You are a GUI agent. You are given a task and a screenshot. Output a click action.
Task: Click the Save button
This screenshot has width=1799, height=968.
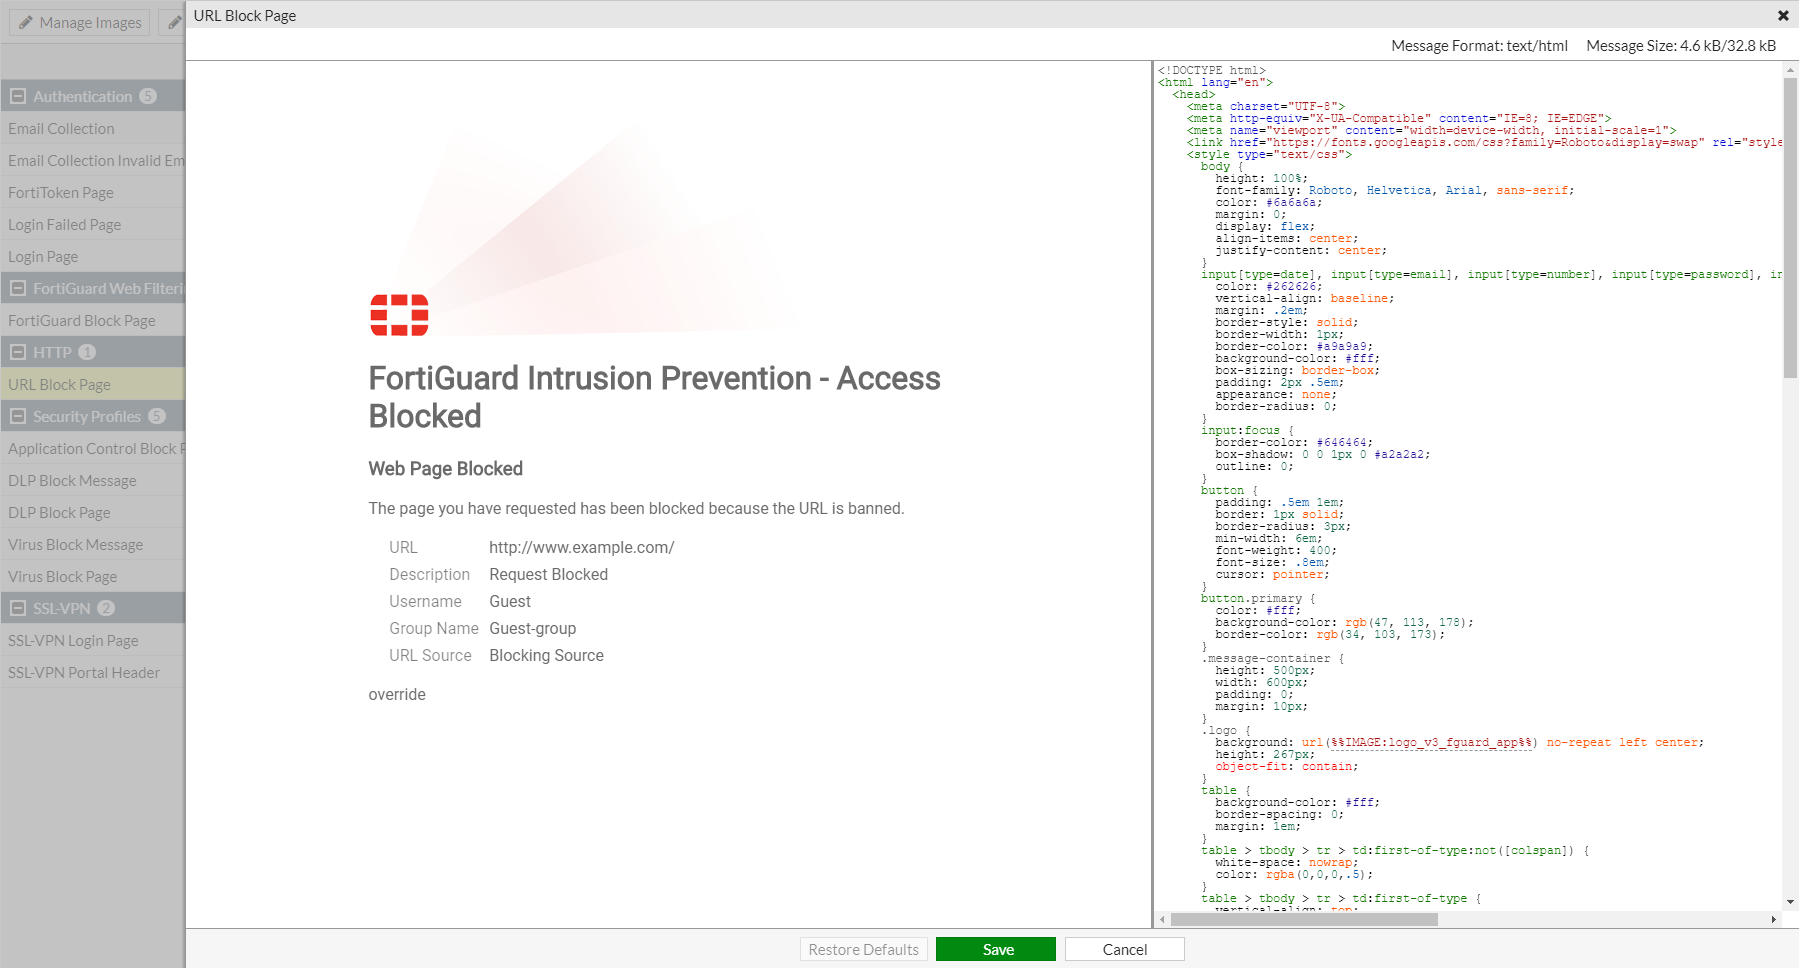coord(995,949)
